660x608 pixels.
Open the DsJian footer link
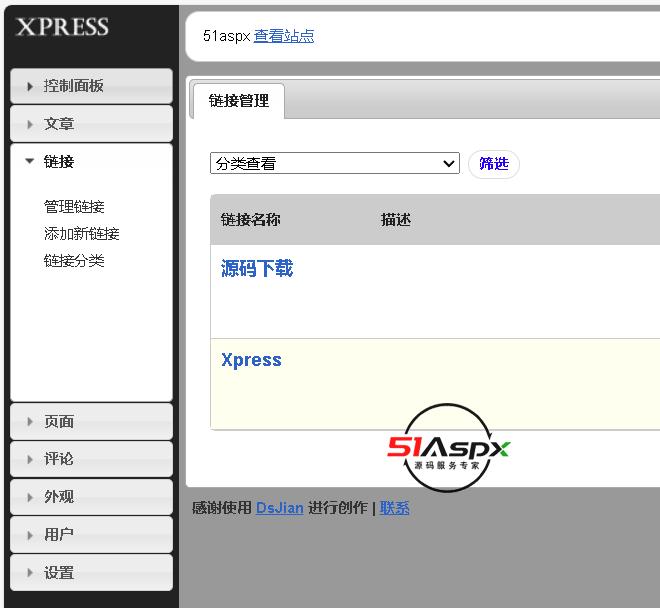pos(279,508)
